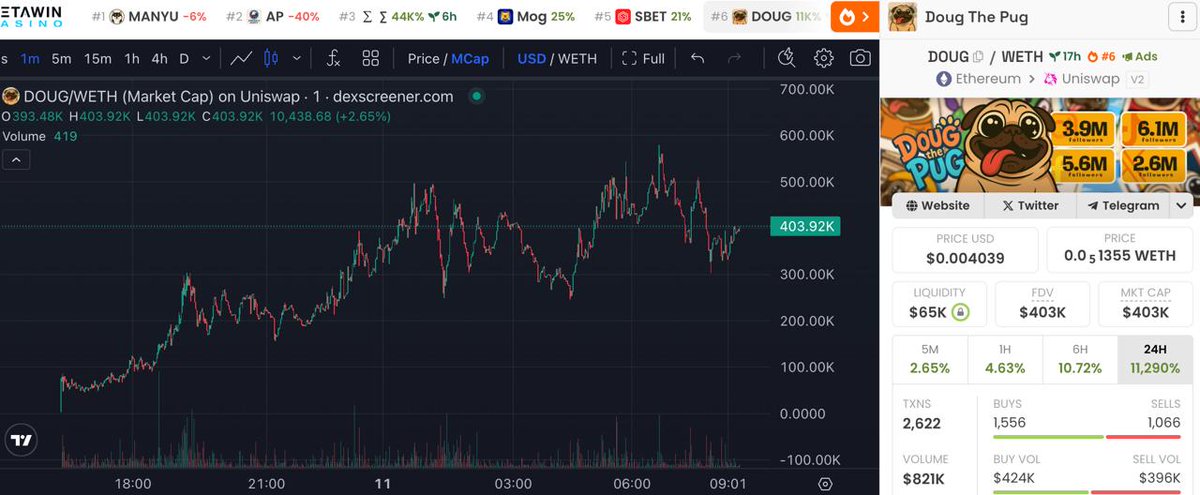The image size is (1200, 495).
Task: Set chart currency to USD
Action: [531, 58]
